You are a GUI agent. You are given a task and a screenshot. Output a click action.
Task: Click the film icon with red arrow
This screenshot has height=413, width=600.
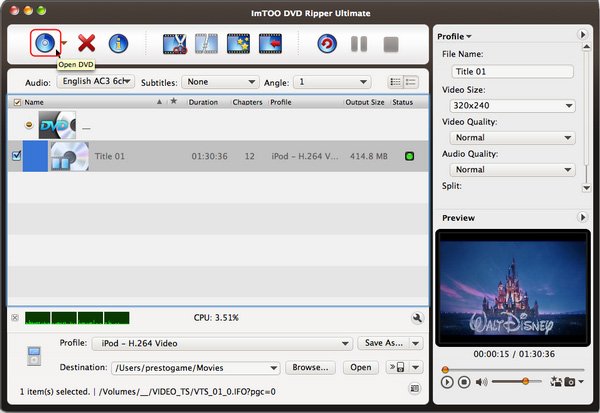[x=271, y=44]
